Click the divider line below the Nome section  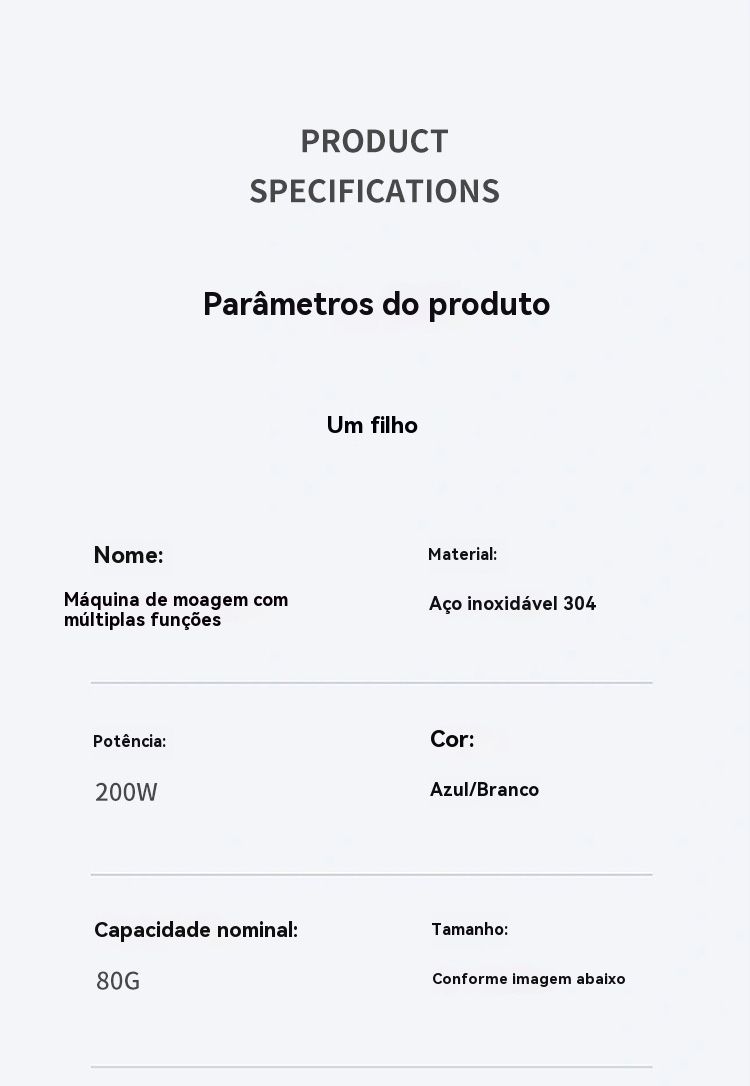click(371, 683)
